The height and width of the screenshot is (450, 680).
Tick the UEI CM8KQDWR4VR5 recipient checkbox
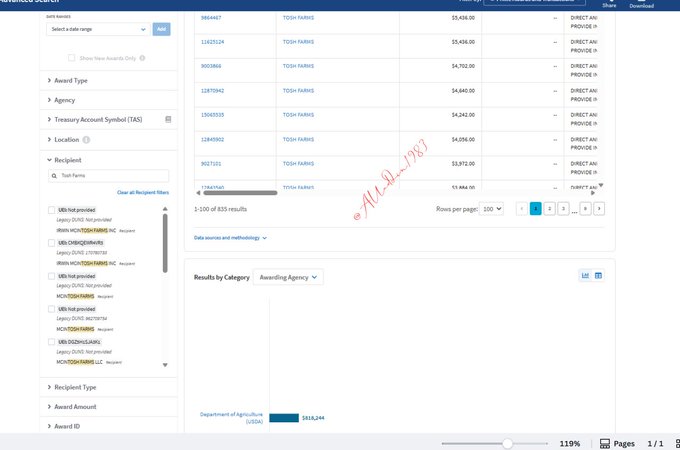(x=52, y=243)
